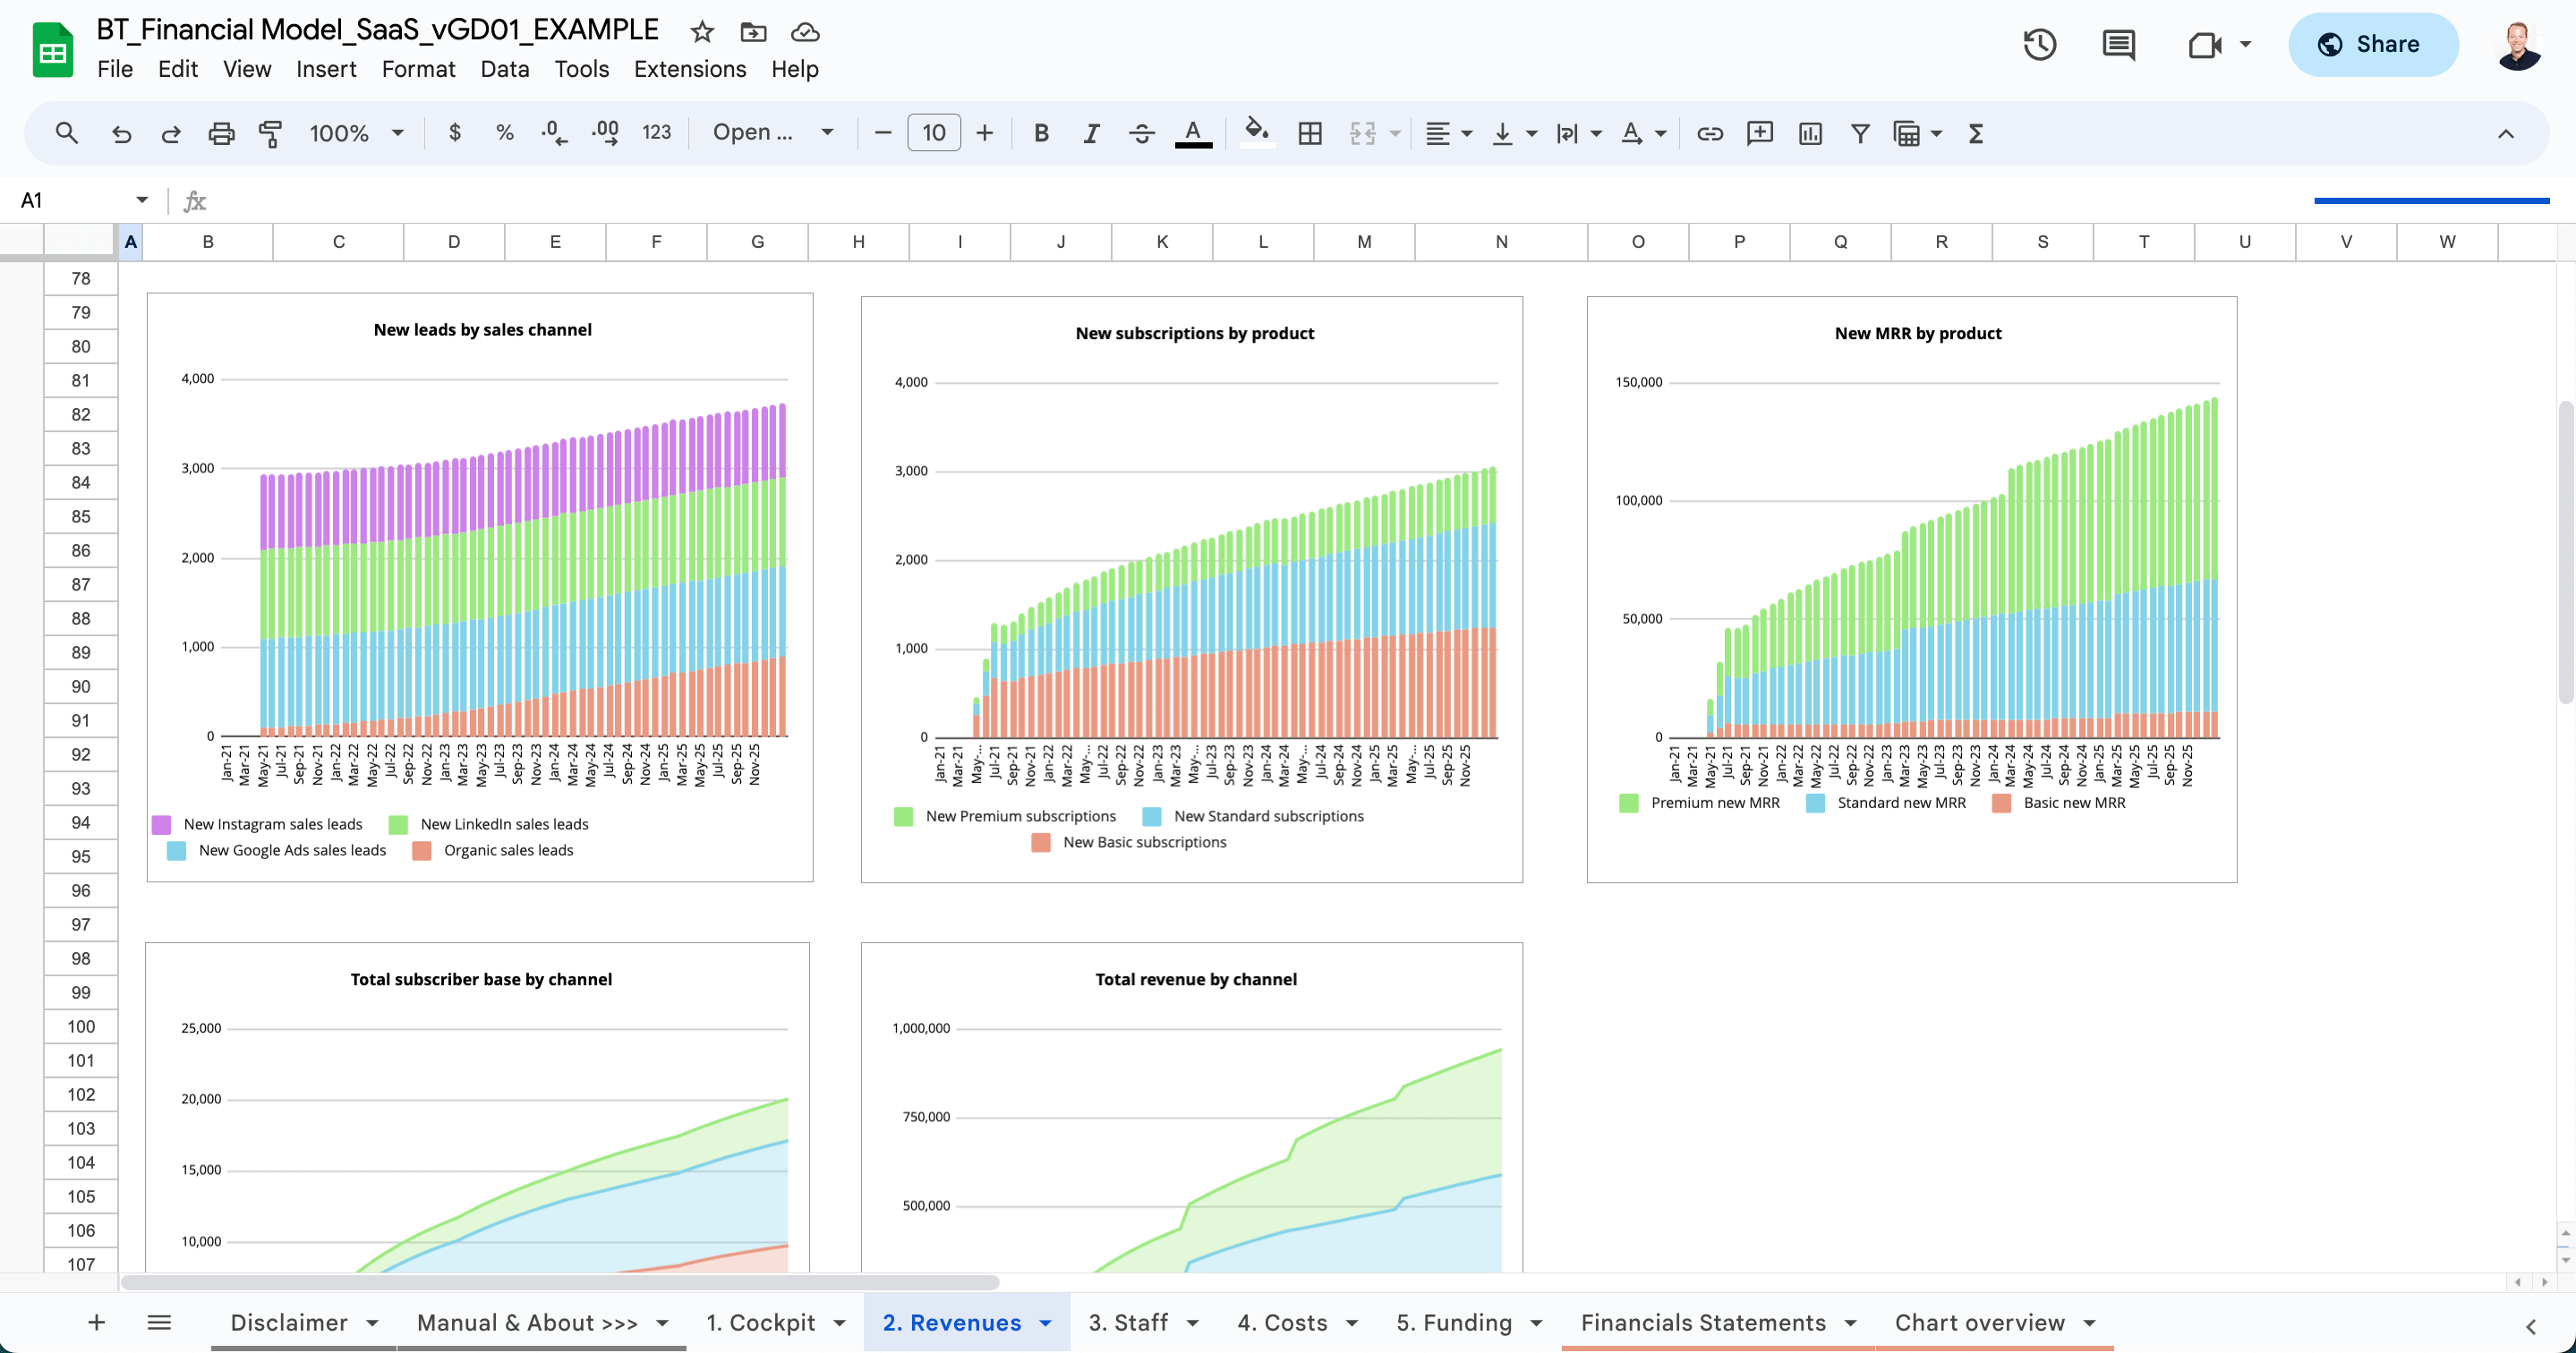Click the Share button
Image resolution: width=2576 pixels, height=1353 pixels.
point(2372,44)
